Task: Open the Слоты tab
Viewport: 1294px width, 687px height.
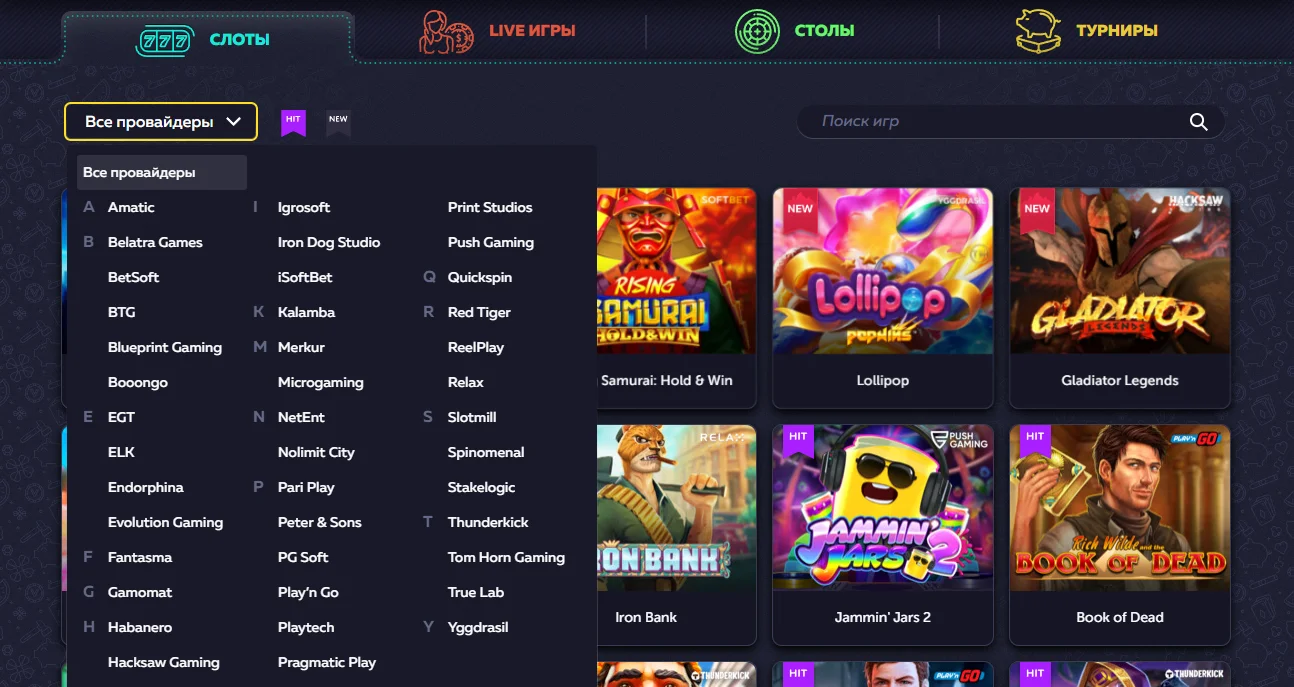Action: pyautogui.click(x=207, y=38)
